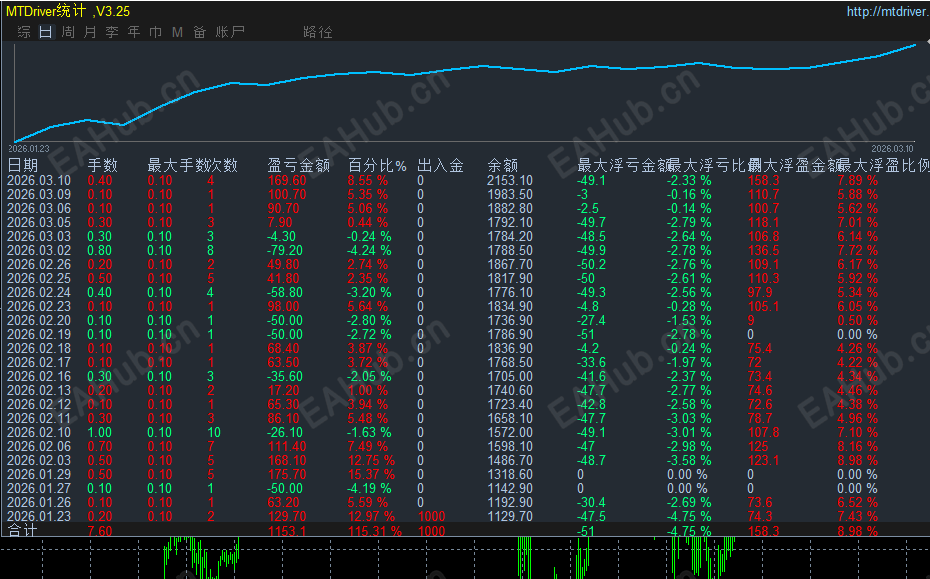This screenshot has height=579, width=930.
Task: Click the 15.37 % percentage cell
Action: (371, 475)
